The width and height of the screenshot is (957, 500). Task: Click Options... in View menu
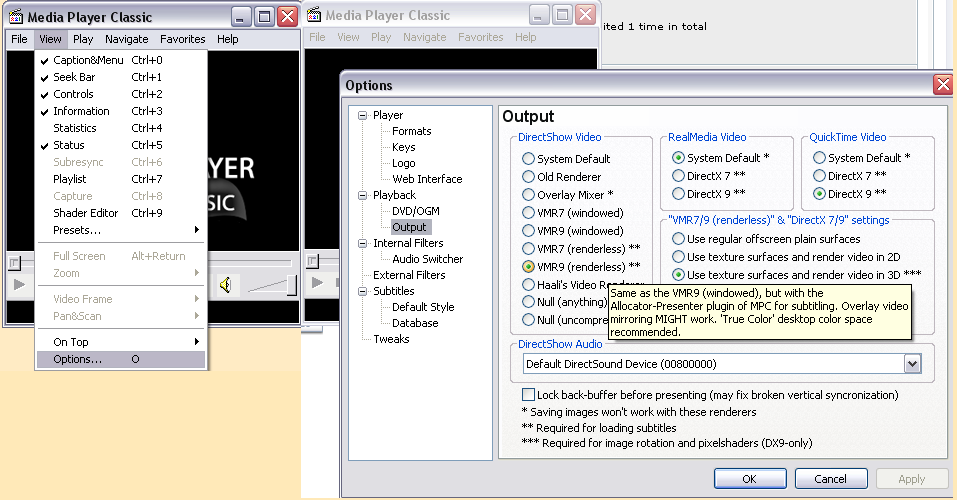[x=121, y=359]
